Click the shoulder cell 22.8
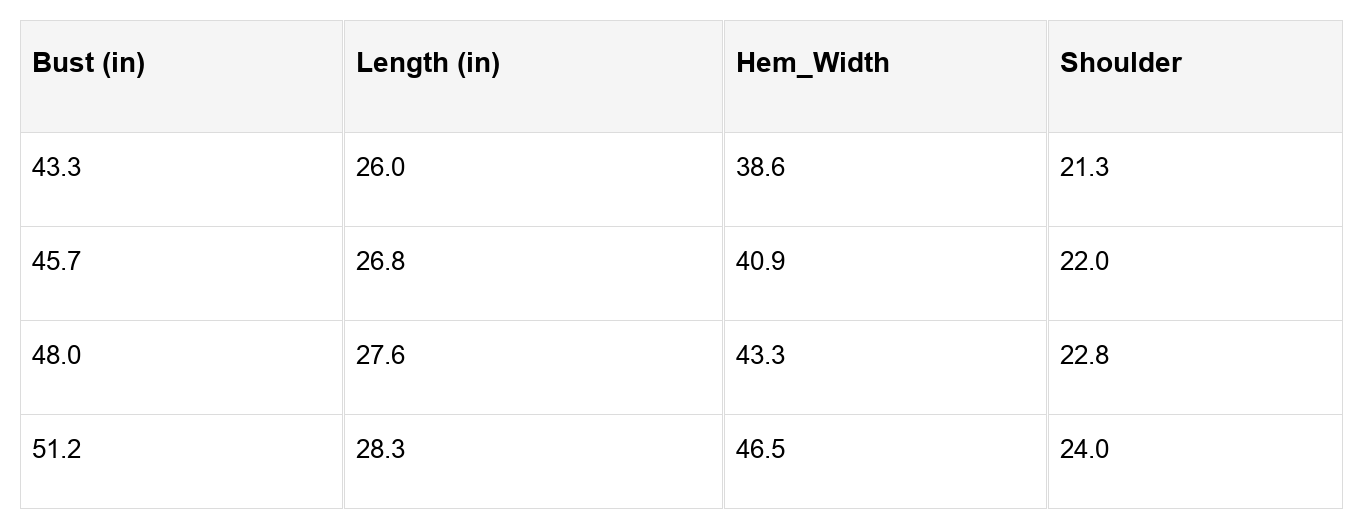Image resolution: width=1362 pixels, height=528 pixels. pos(1196,368)
